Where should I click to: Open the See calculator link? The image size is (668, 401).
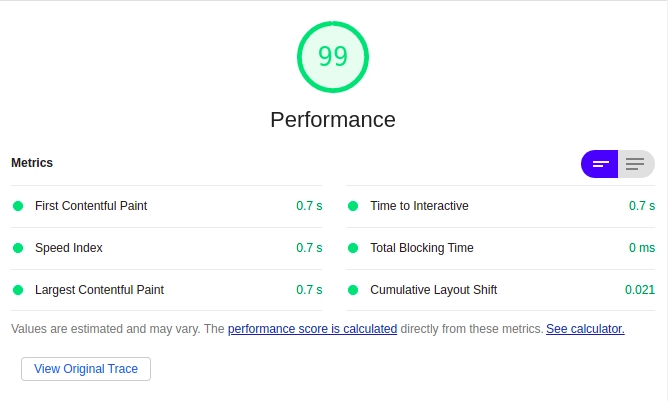(585, 329)
